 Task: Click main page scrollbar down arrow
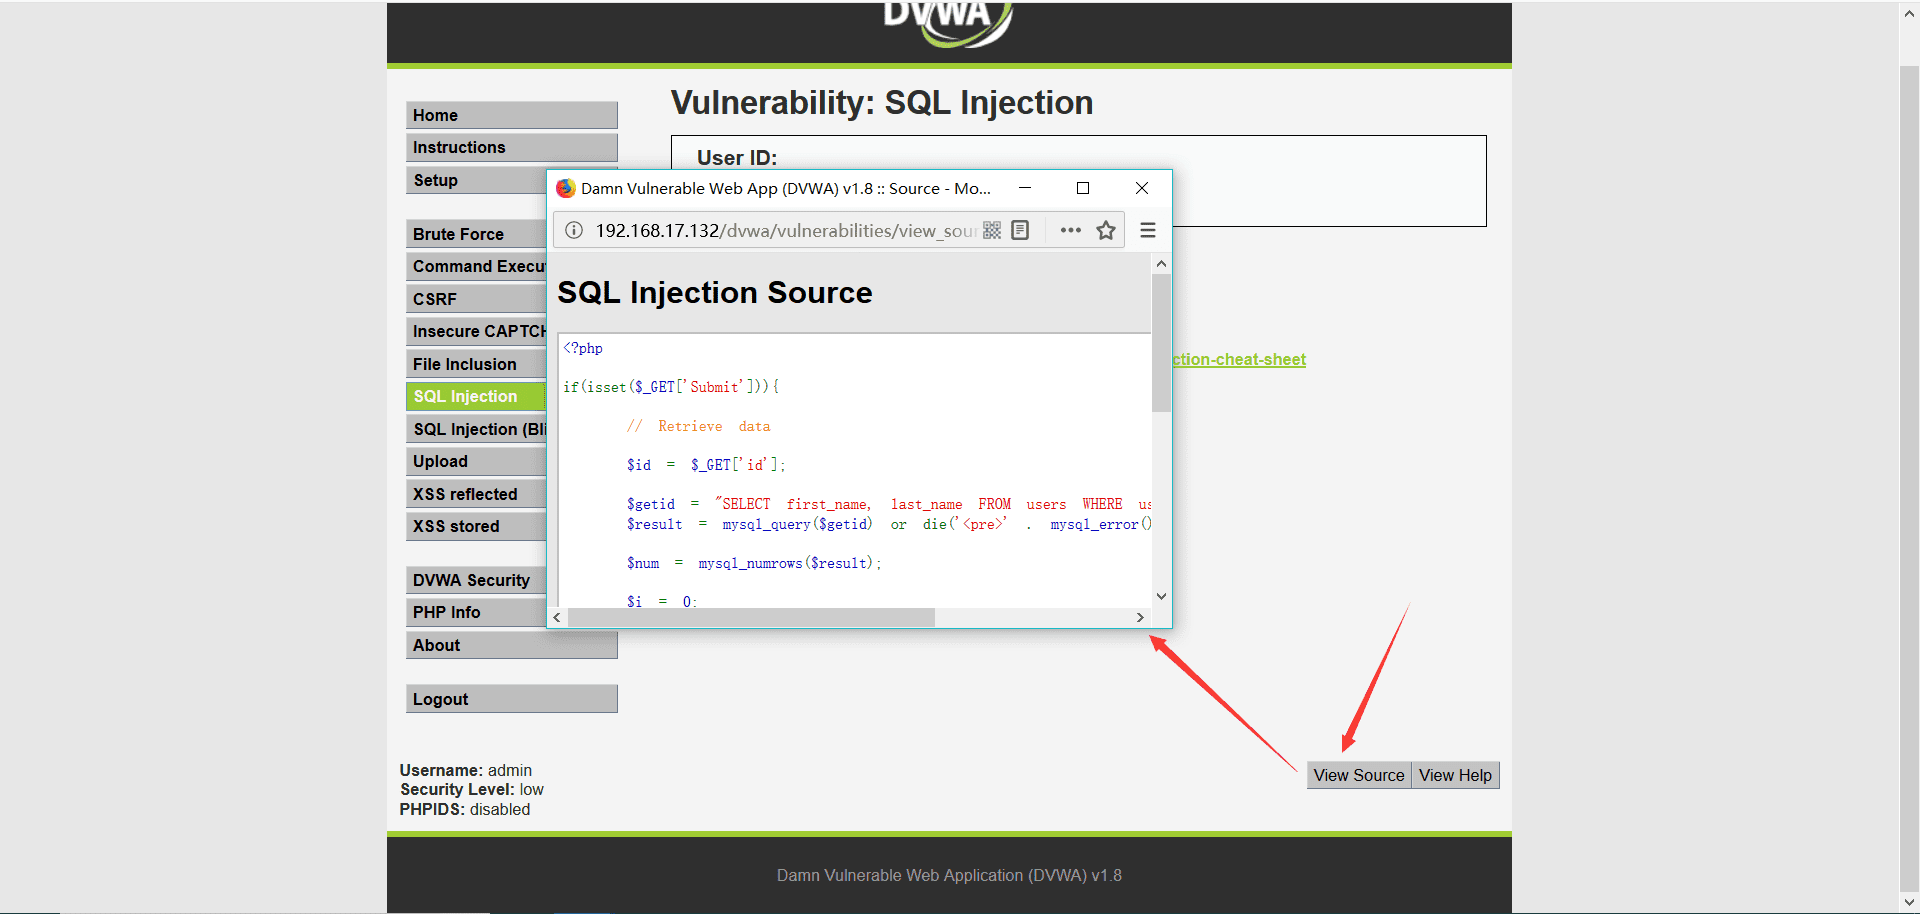coord(1909,902)
